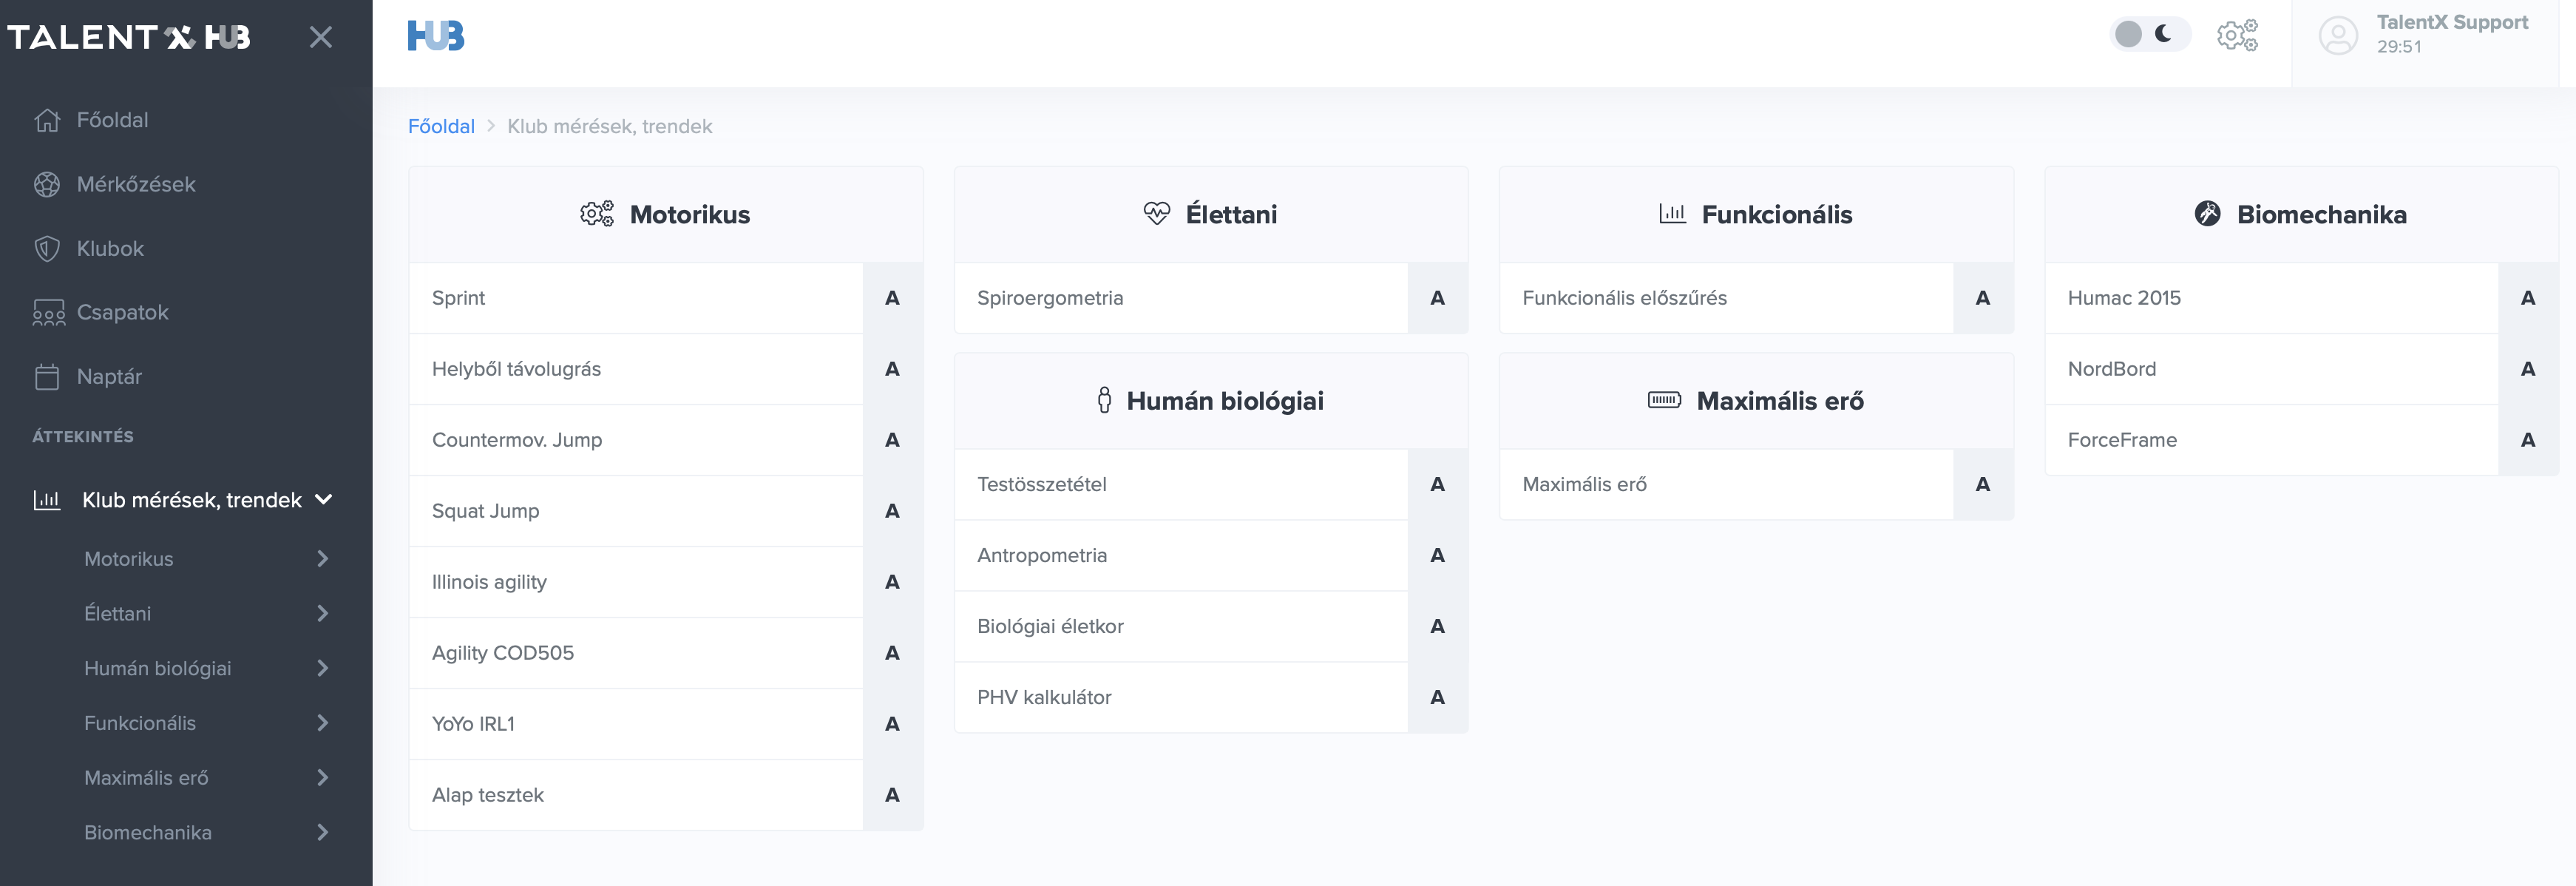The height and width of the screenshot is (886, 2576).
Task: Open Mérkőzések from sidebar
Action: 135,184
